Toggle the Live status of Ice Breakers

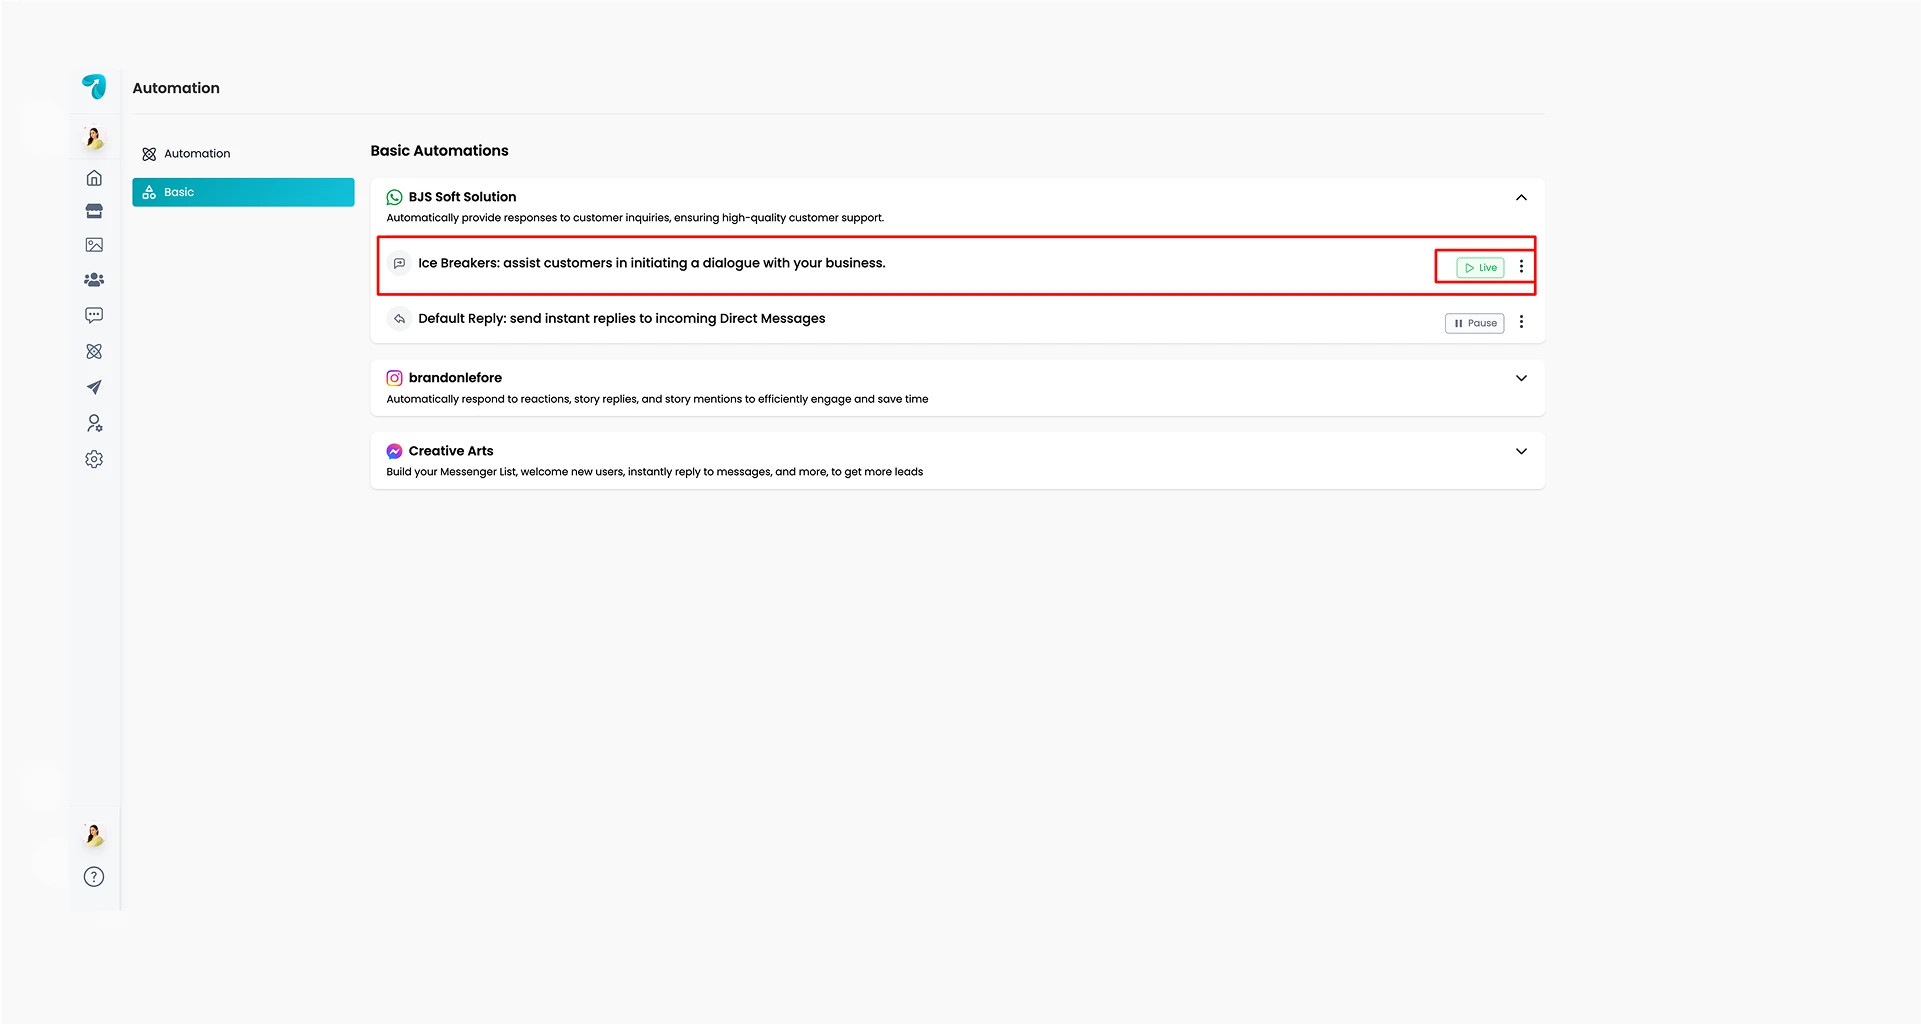coord(1481,267)
